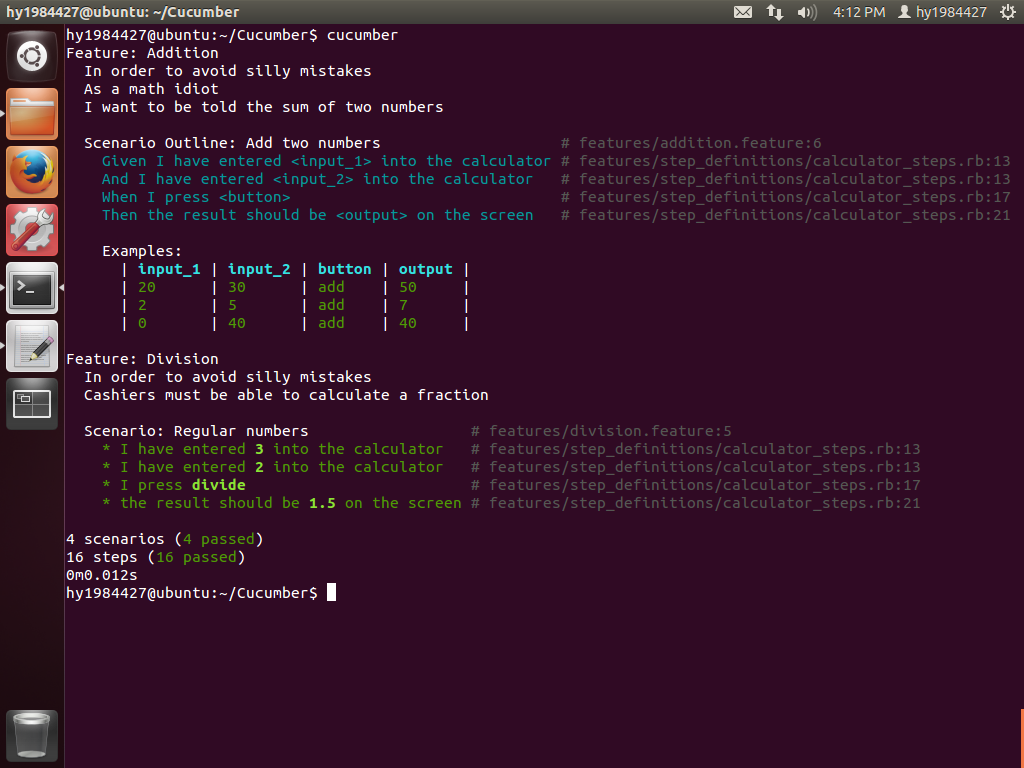Viewport: 1024px width, 768px height.
Task: Open the Files folder launcher icon
Action: point(32,114)
